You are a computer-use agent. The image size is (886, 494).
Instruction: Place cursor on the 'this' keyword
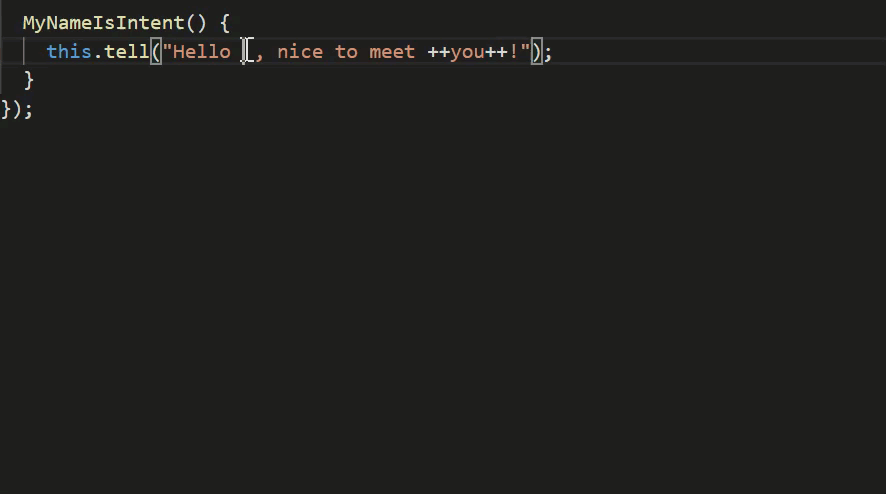(x=69, y=52)
